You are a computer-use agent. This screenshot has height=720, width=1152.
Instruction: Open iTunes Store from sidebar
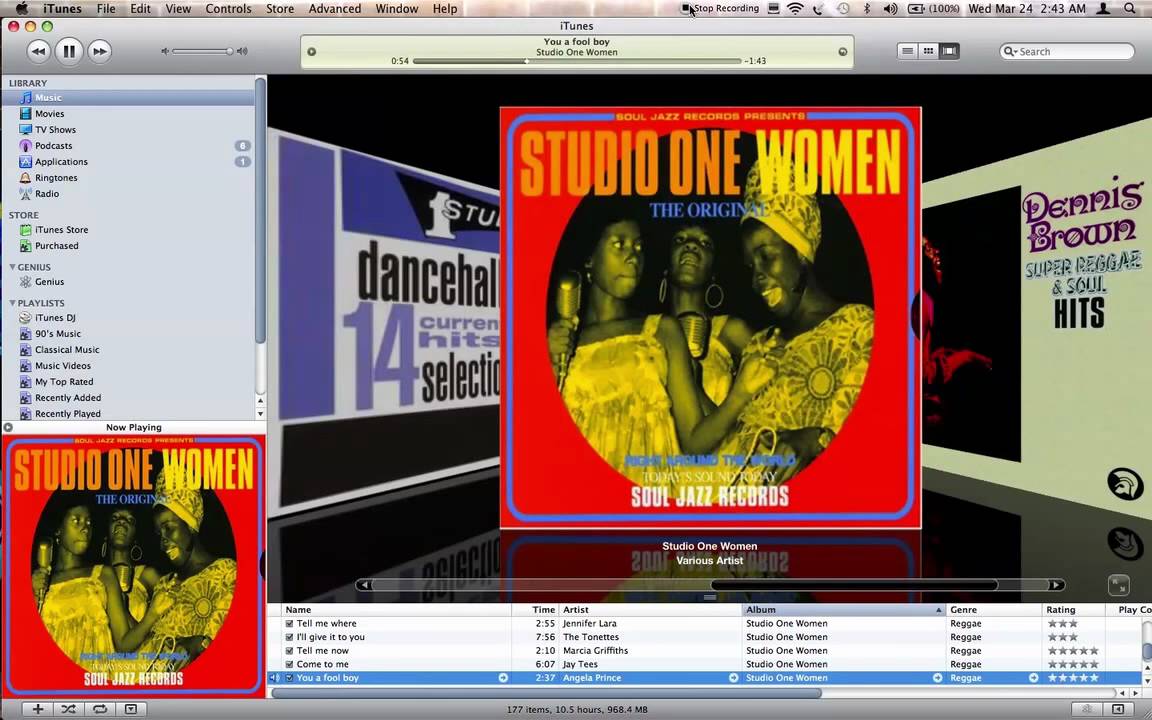[x=61, y=230]
